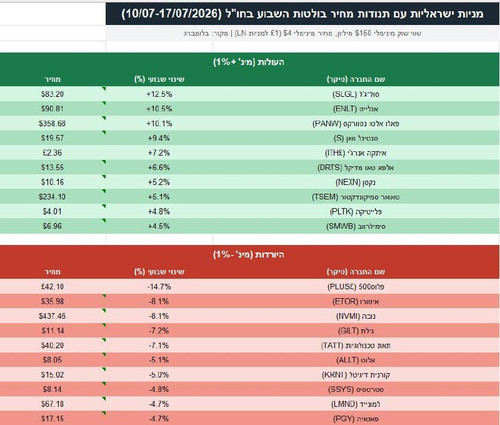Click the $6.96 price cell
Viewport: 500px width, 425px height.
tap(53, 226)
